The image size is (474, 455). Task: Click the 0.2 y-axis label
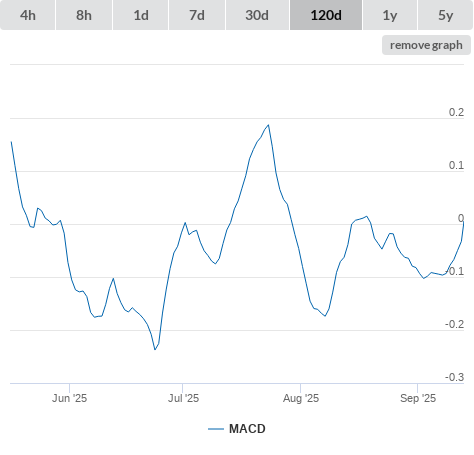point(456,112)
